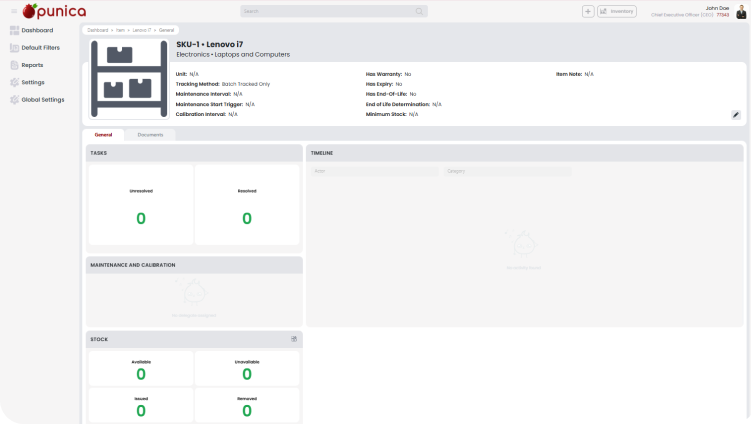
Task: Open Reports menu label
Action: point(32,65)
